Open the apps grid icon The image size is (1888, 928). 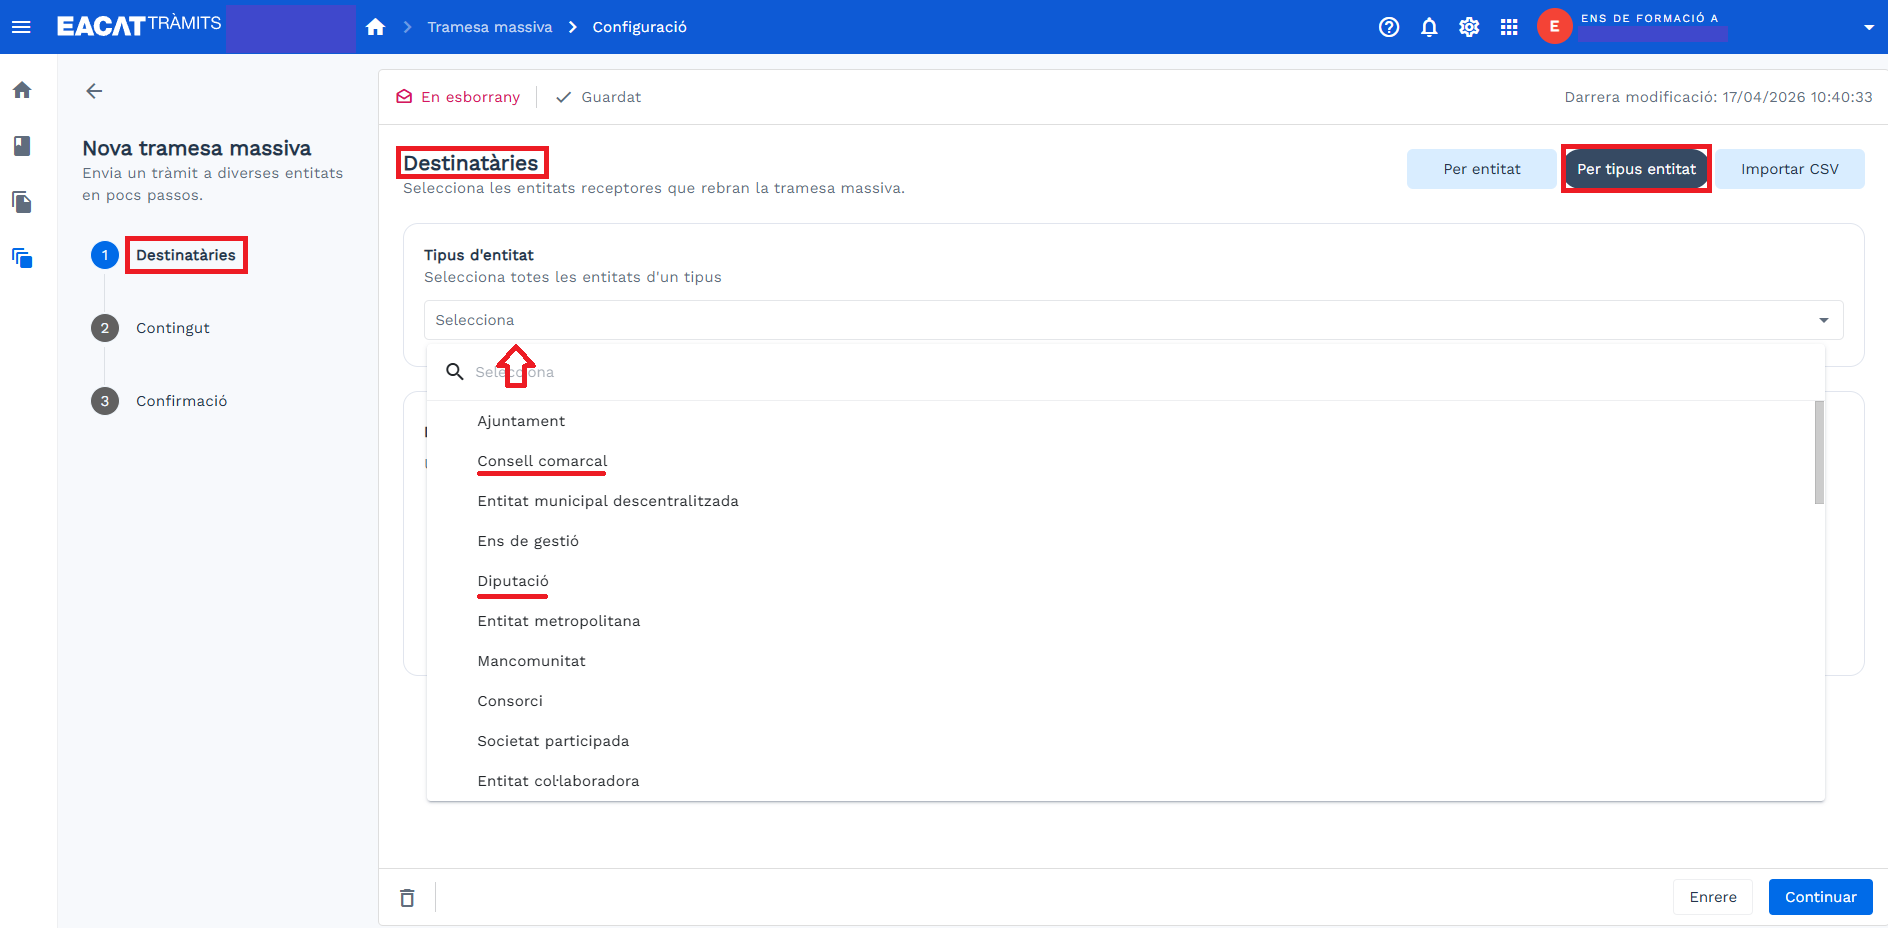pos(1509,27)
